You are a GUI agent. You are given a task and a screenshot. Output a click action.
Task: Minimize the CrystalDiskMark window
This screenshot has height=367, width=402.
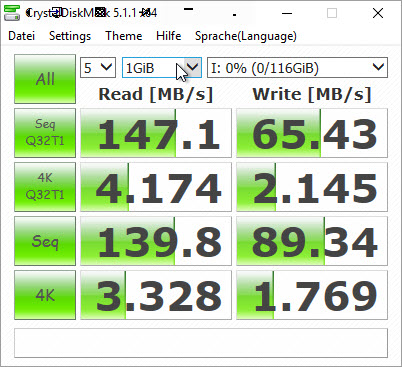click(287, 13)
